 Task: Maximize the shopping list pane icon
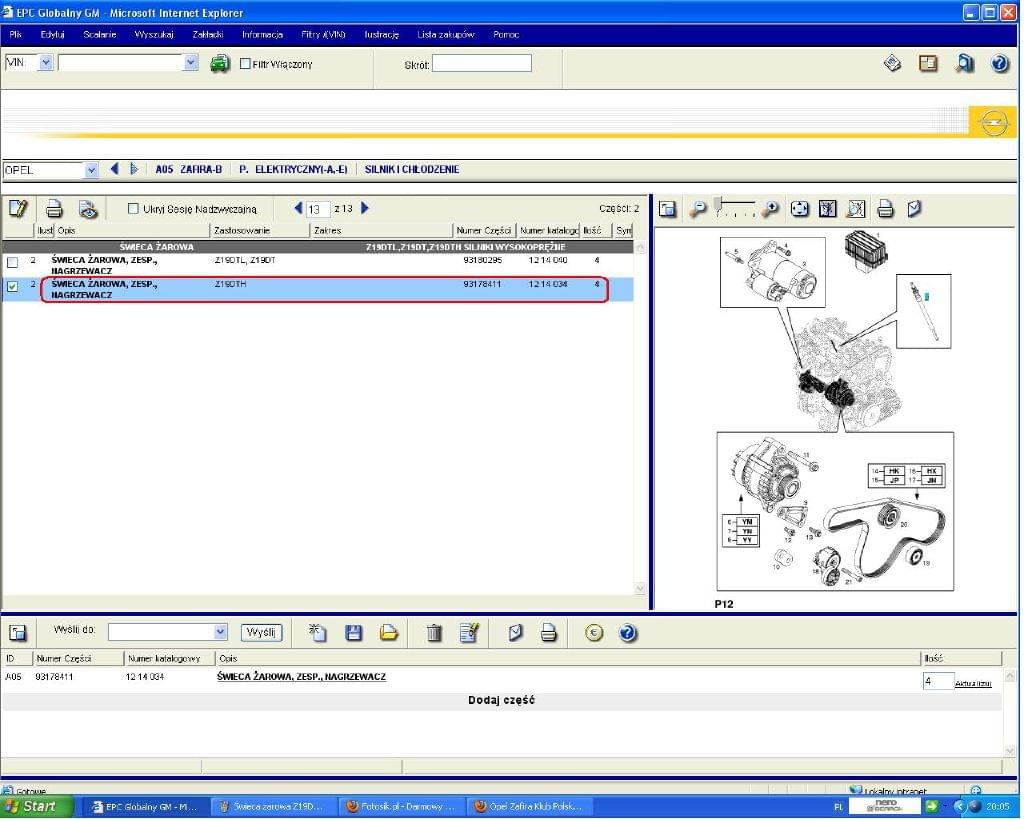click(x=18, y=632)
